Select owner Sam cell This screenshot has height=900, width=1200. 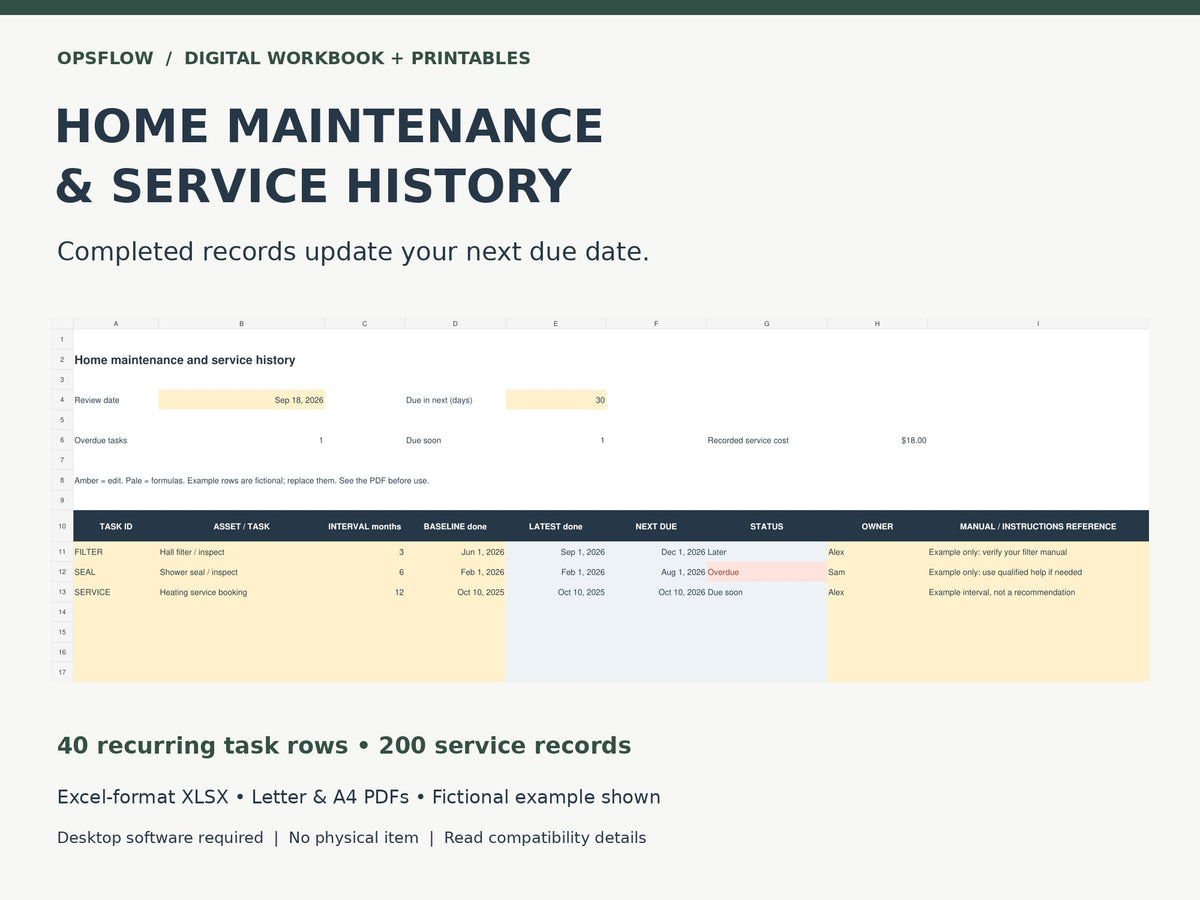click(878, 572)
